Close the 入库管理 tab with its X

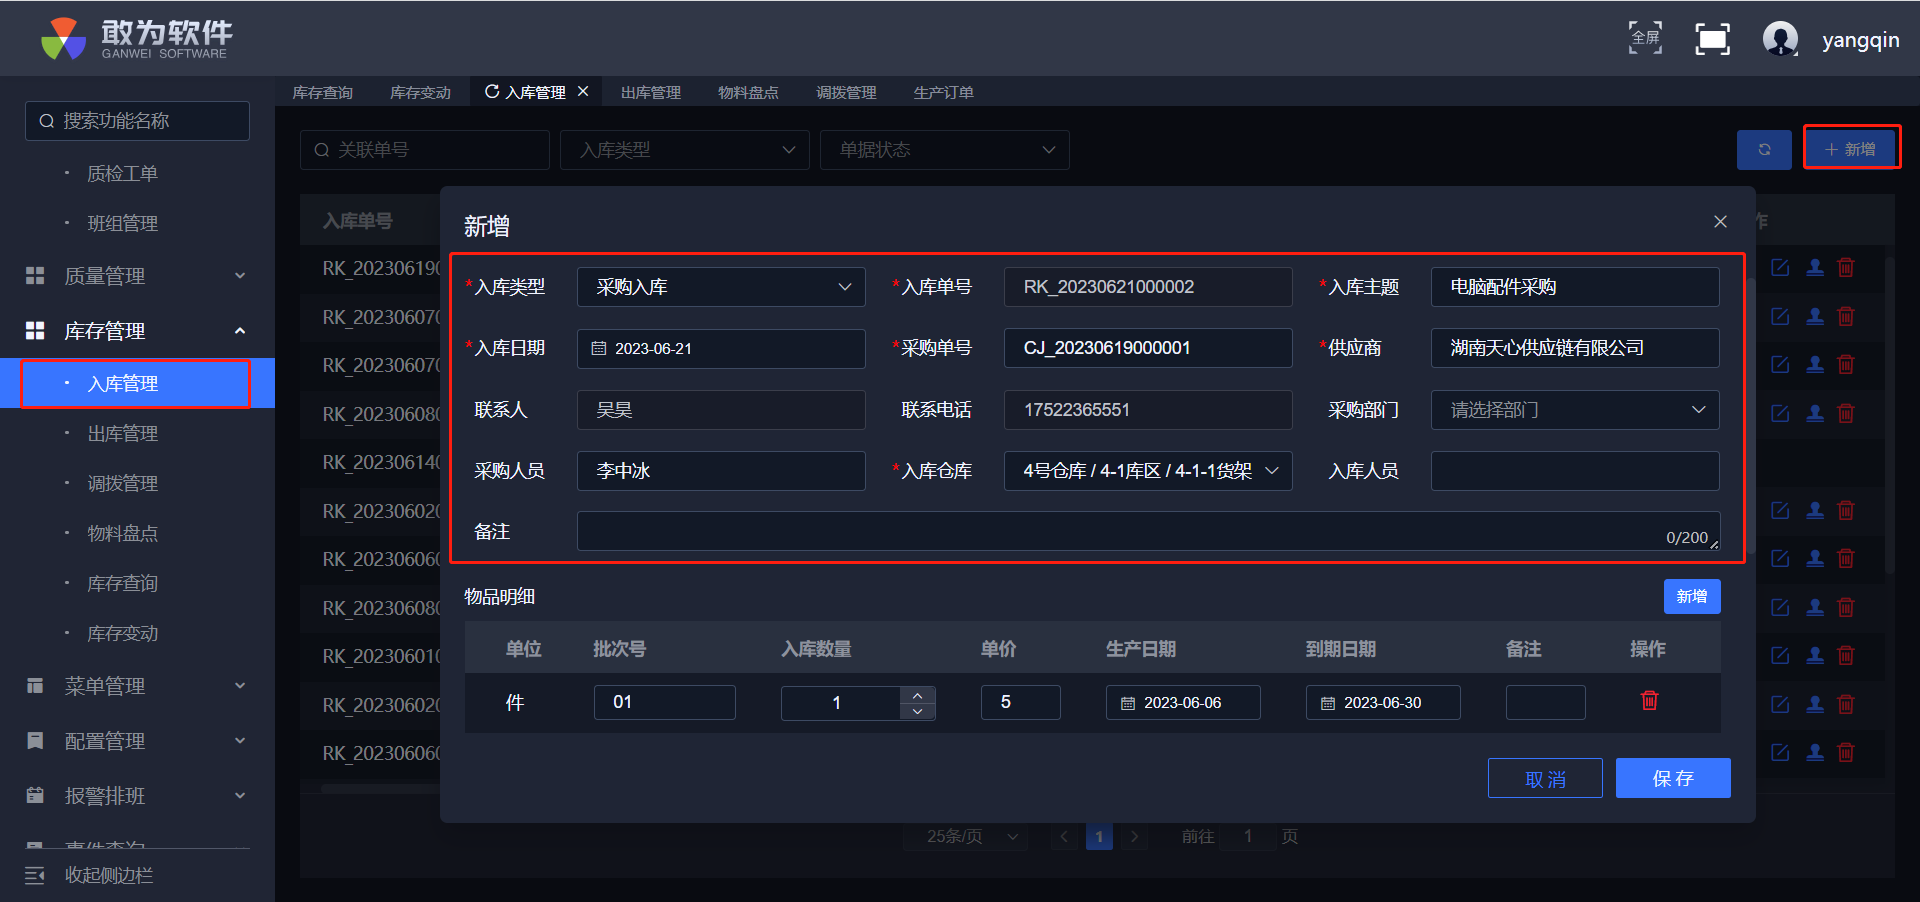coord(583,91)
